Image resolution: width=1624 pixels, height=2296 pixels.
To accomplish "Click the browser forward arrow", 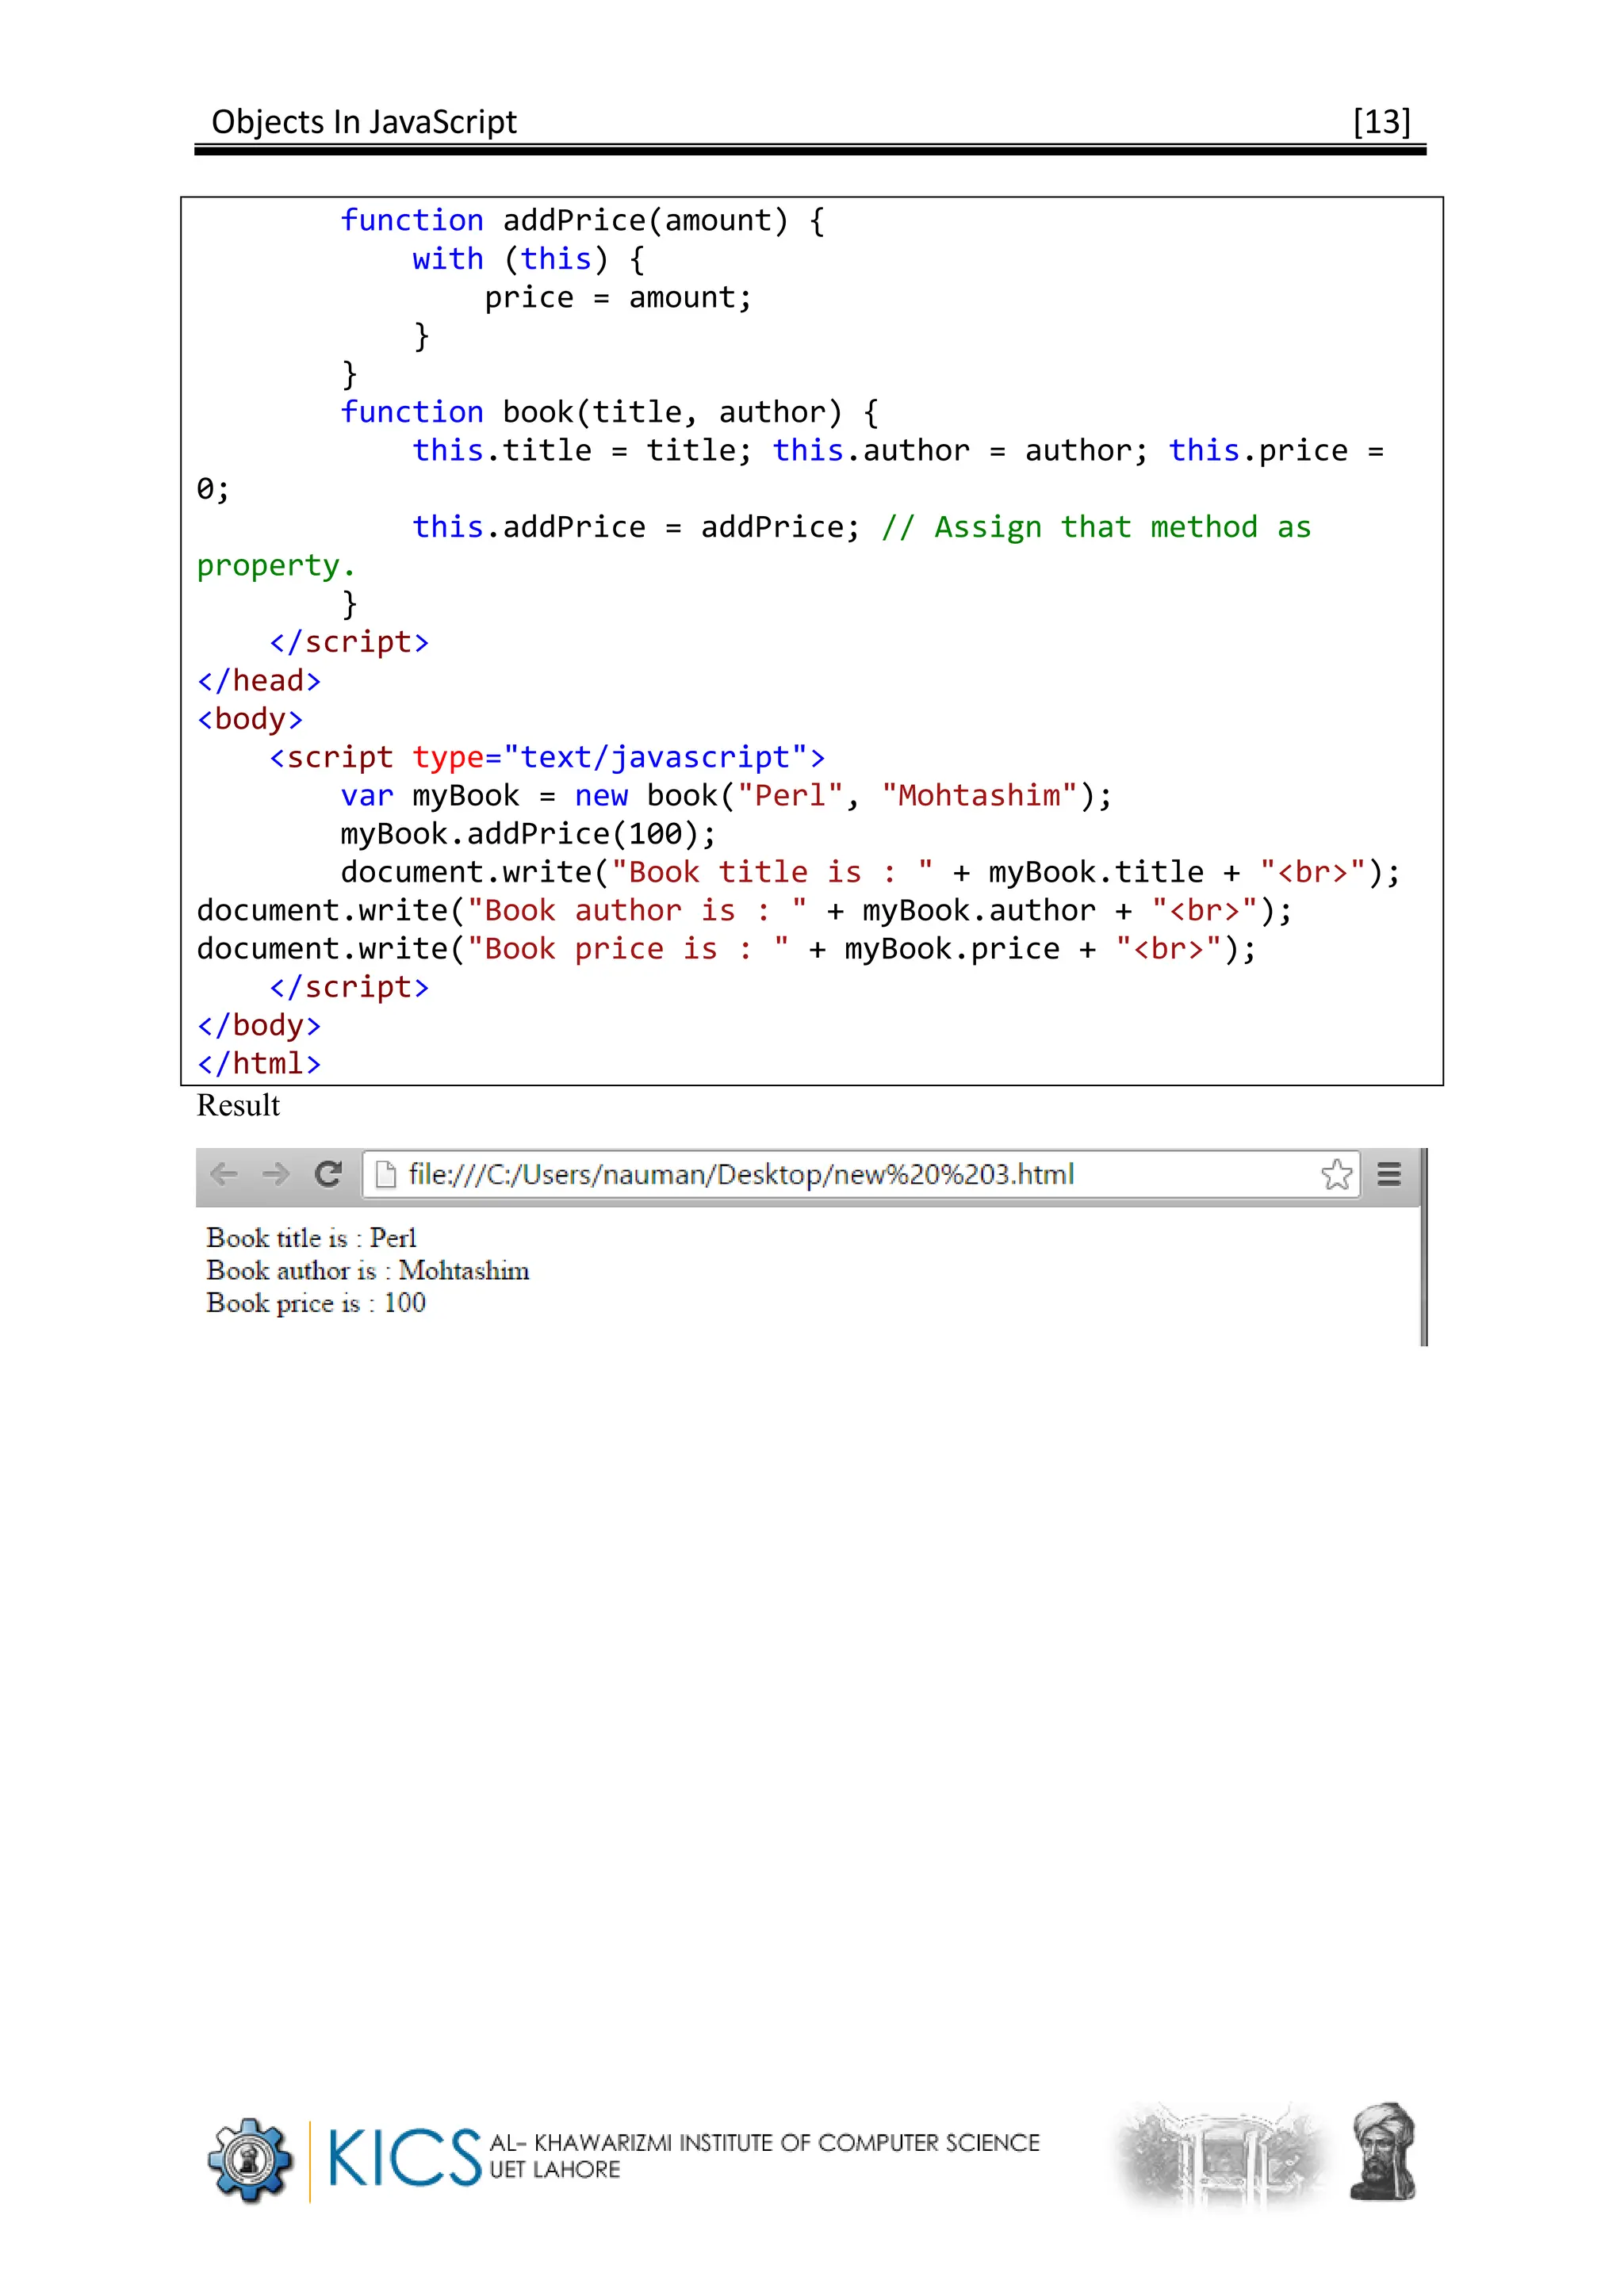I will (x=275, y=1174).
